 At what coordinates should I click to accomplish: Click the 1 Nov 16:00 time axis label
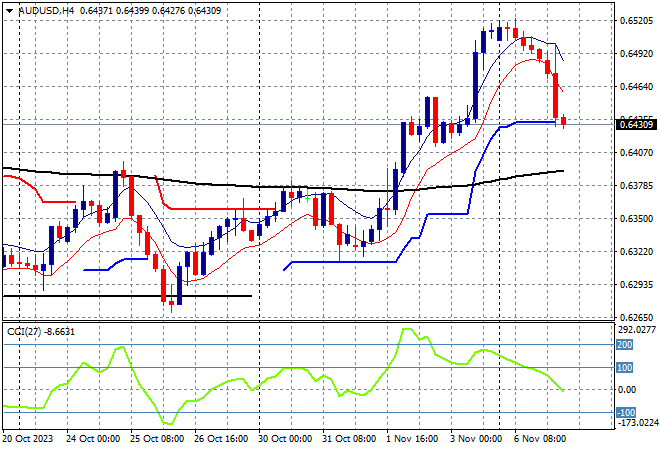[412, 439]
